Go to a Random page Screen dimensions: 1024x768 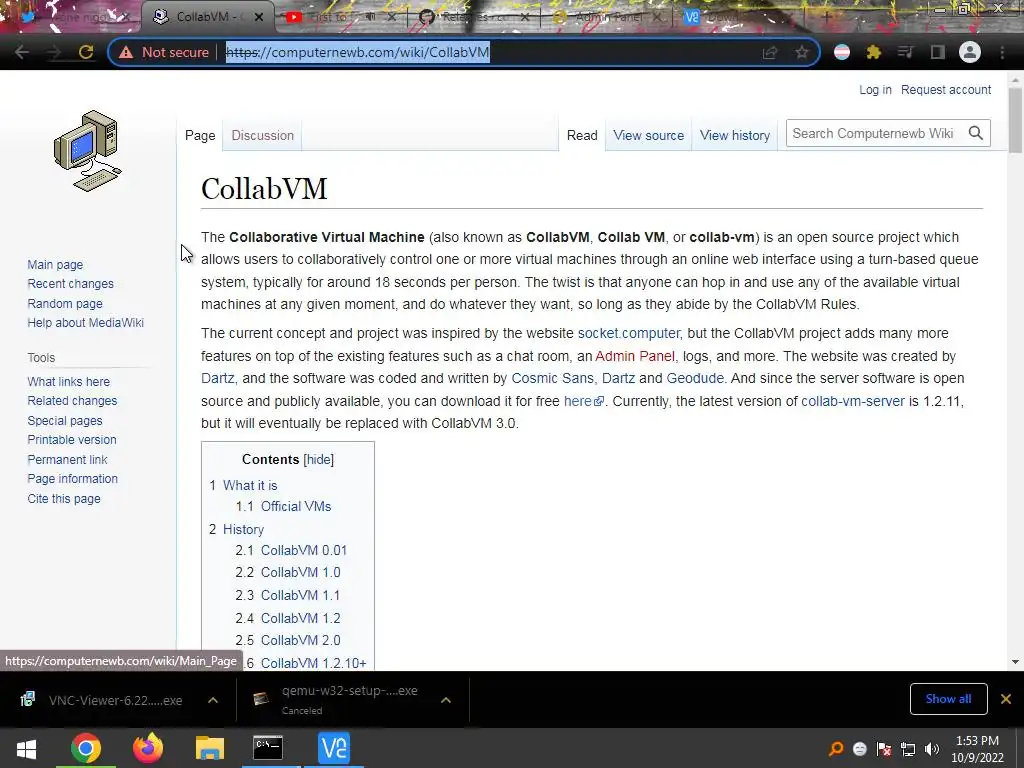point(65,303)
